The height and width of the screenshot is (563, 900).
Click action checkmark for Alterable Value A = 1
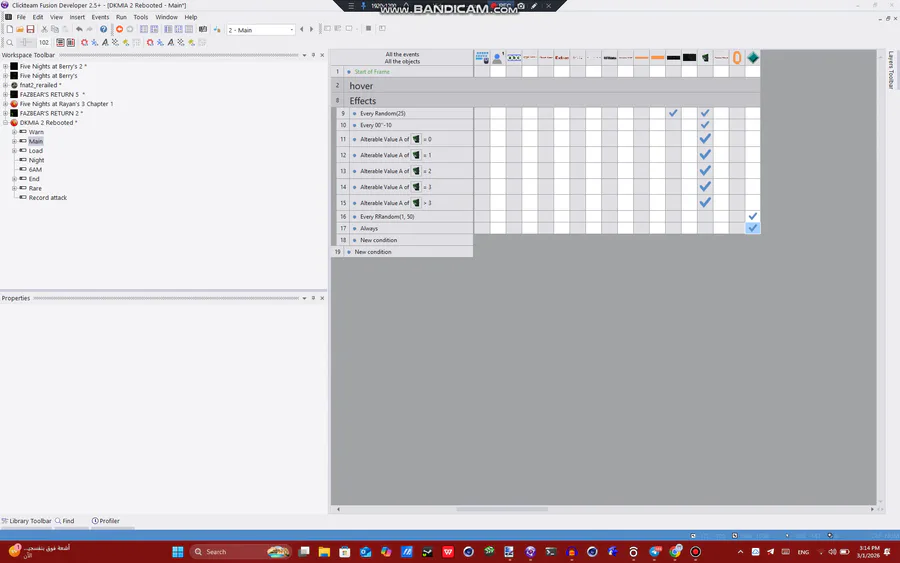[705, 155]
